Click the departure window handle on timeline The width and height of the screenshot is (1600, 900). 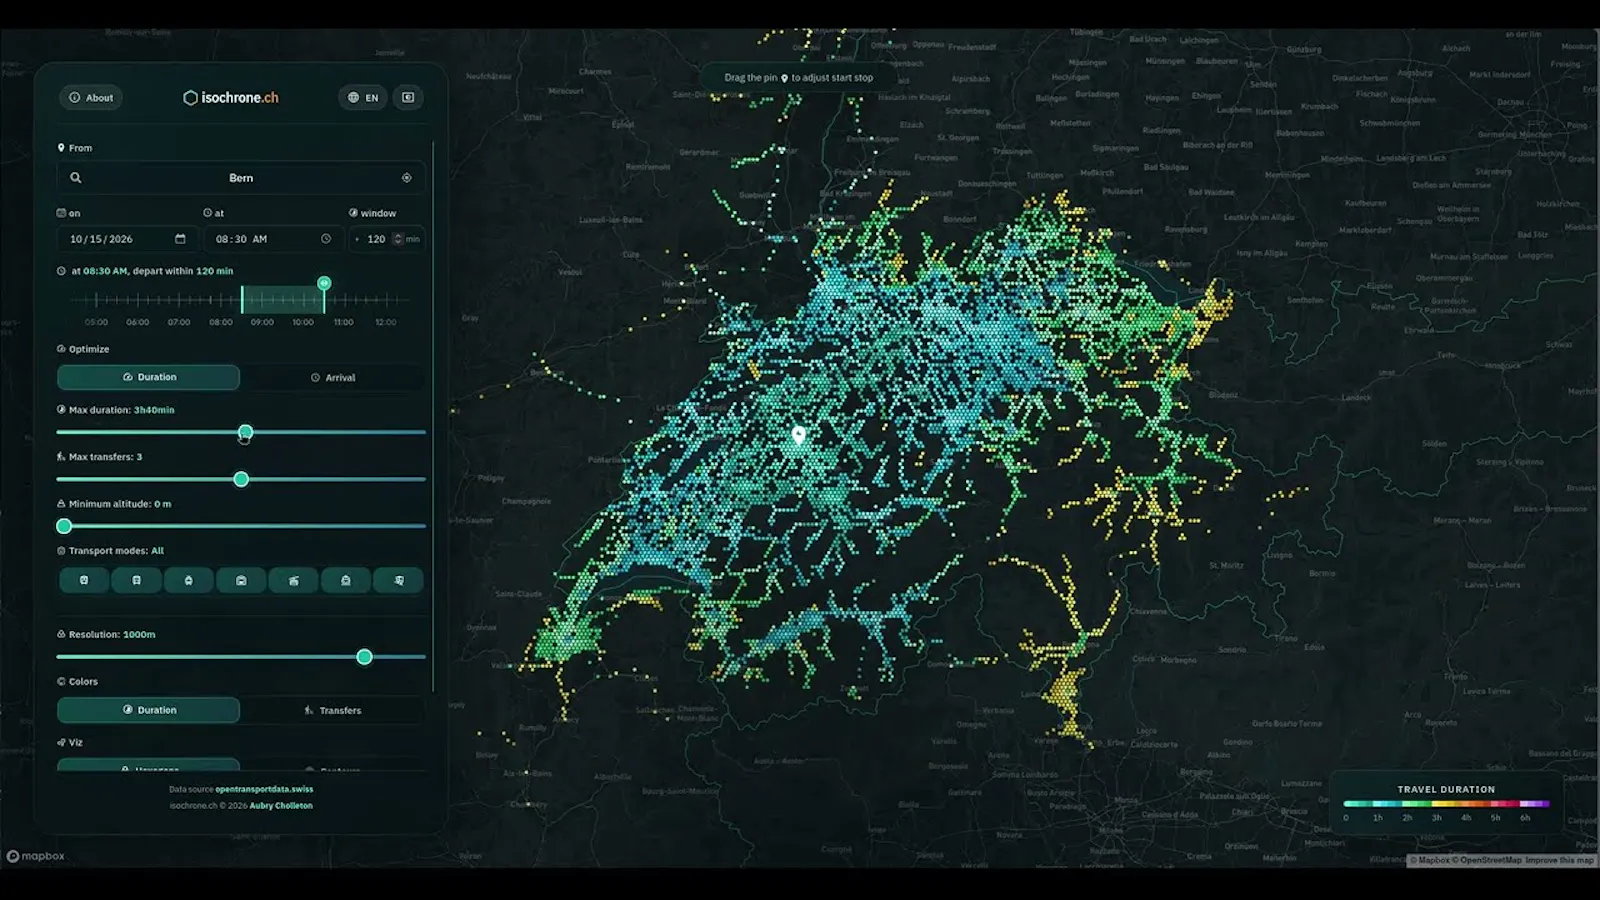[x=324, y=283]
